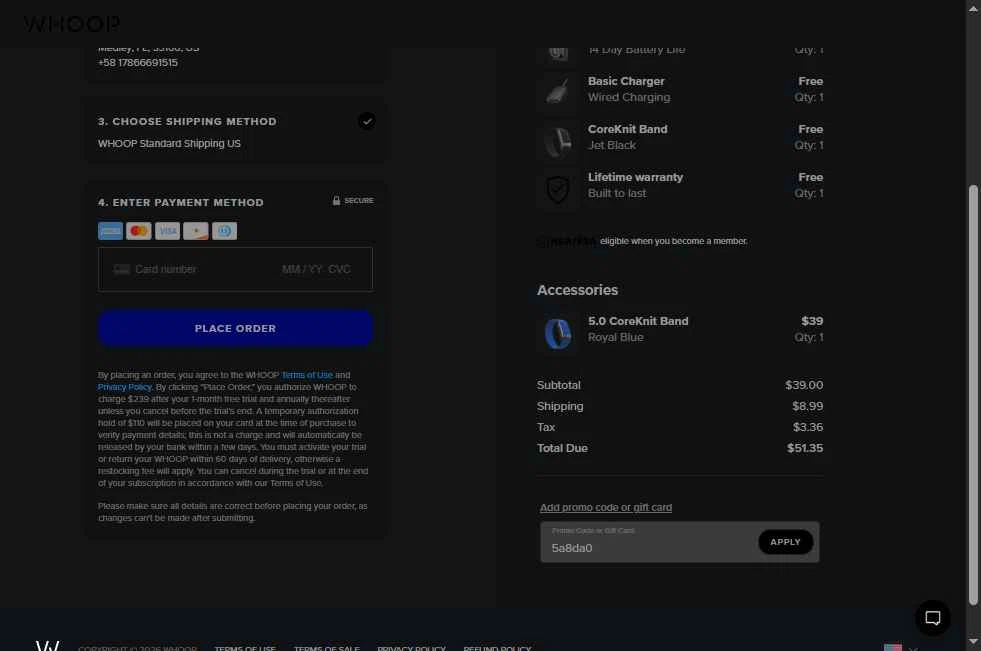
Task: Open footer TERMS OF USE link
Action: coord(245,648)
